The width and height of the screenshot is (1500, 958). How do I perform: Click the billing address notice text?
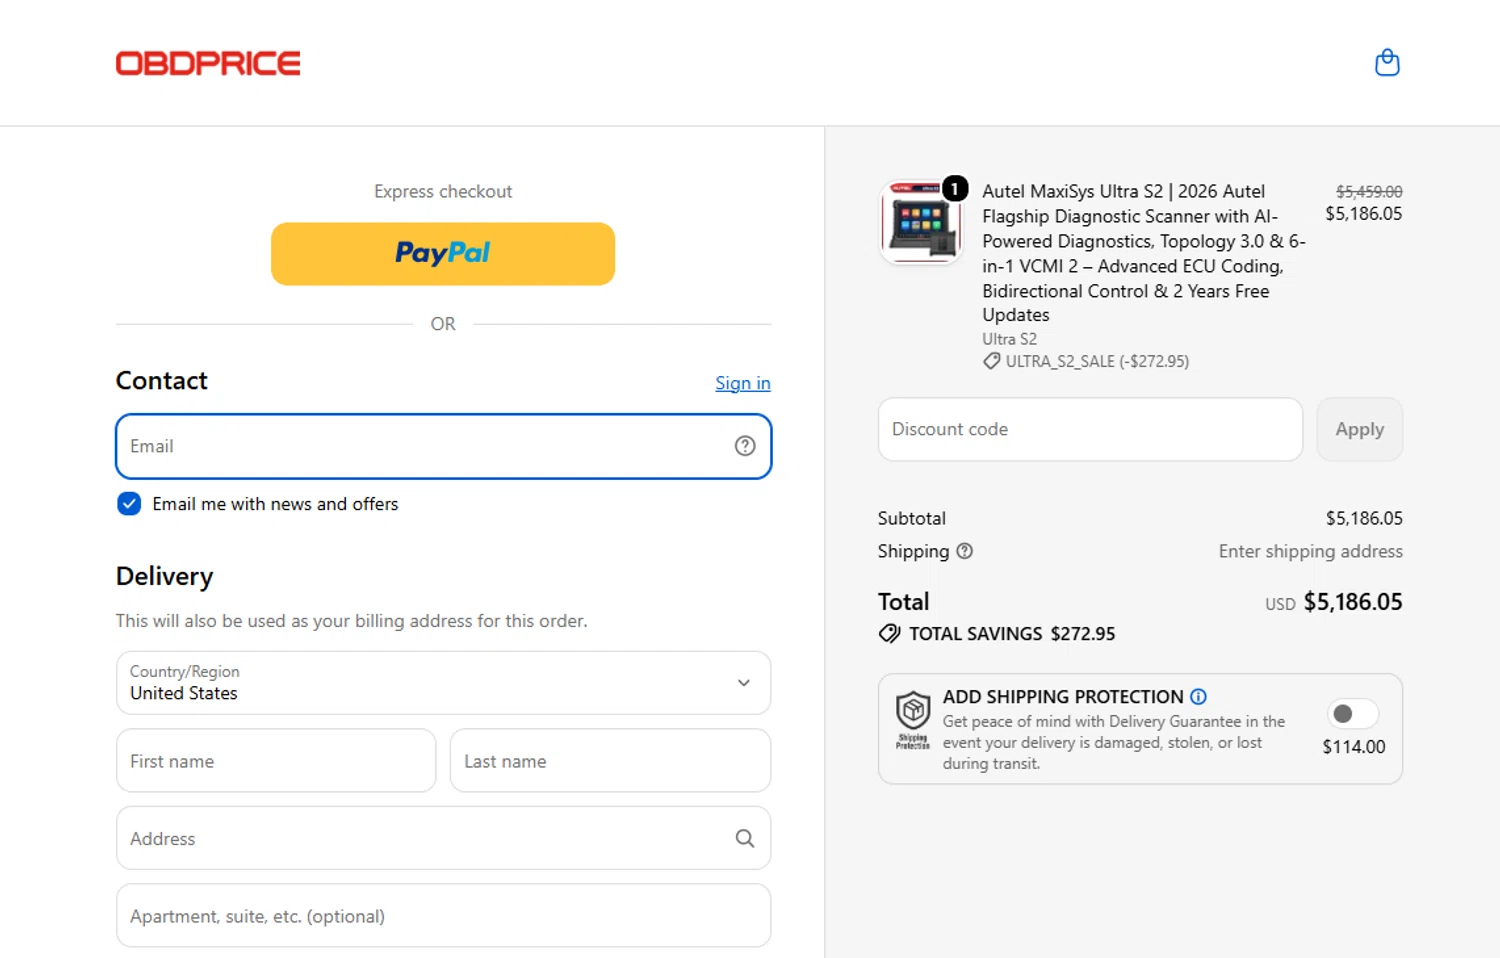tap(351, 621)
